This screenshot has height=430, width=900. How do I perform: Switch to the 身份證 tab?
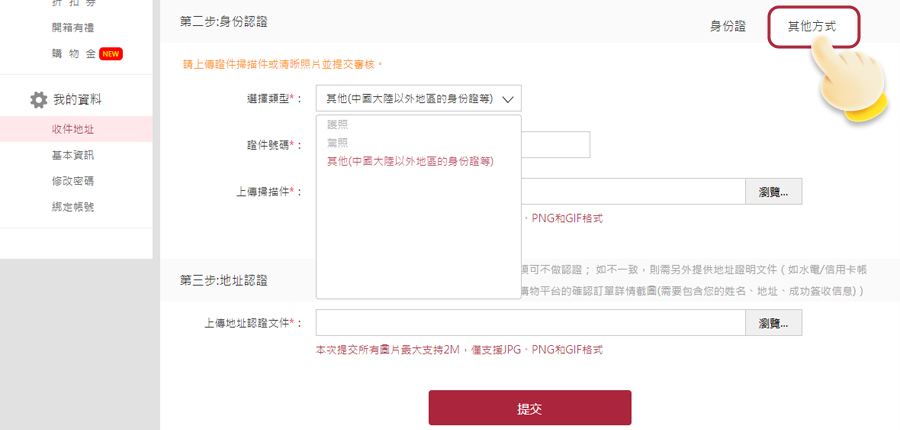pyautogui.click(x=728, y=26)
